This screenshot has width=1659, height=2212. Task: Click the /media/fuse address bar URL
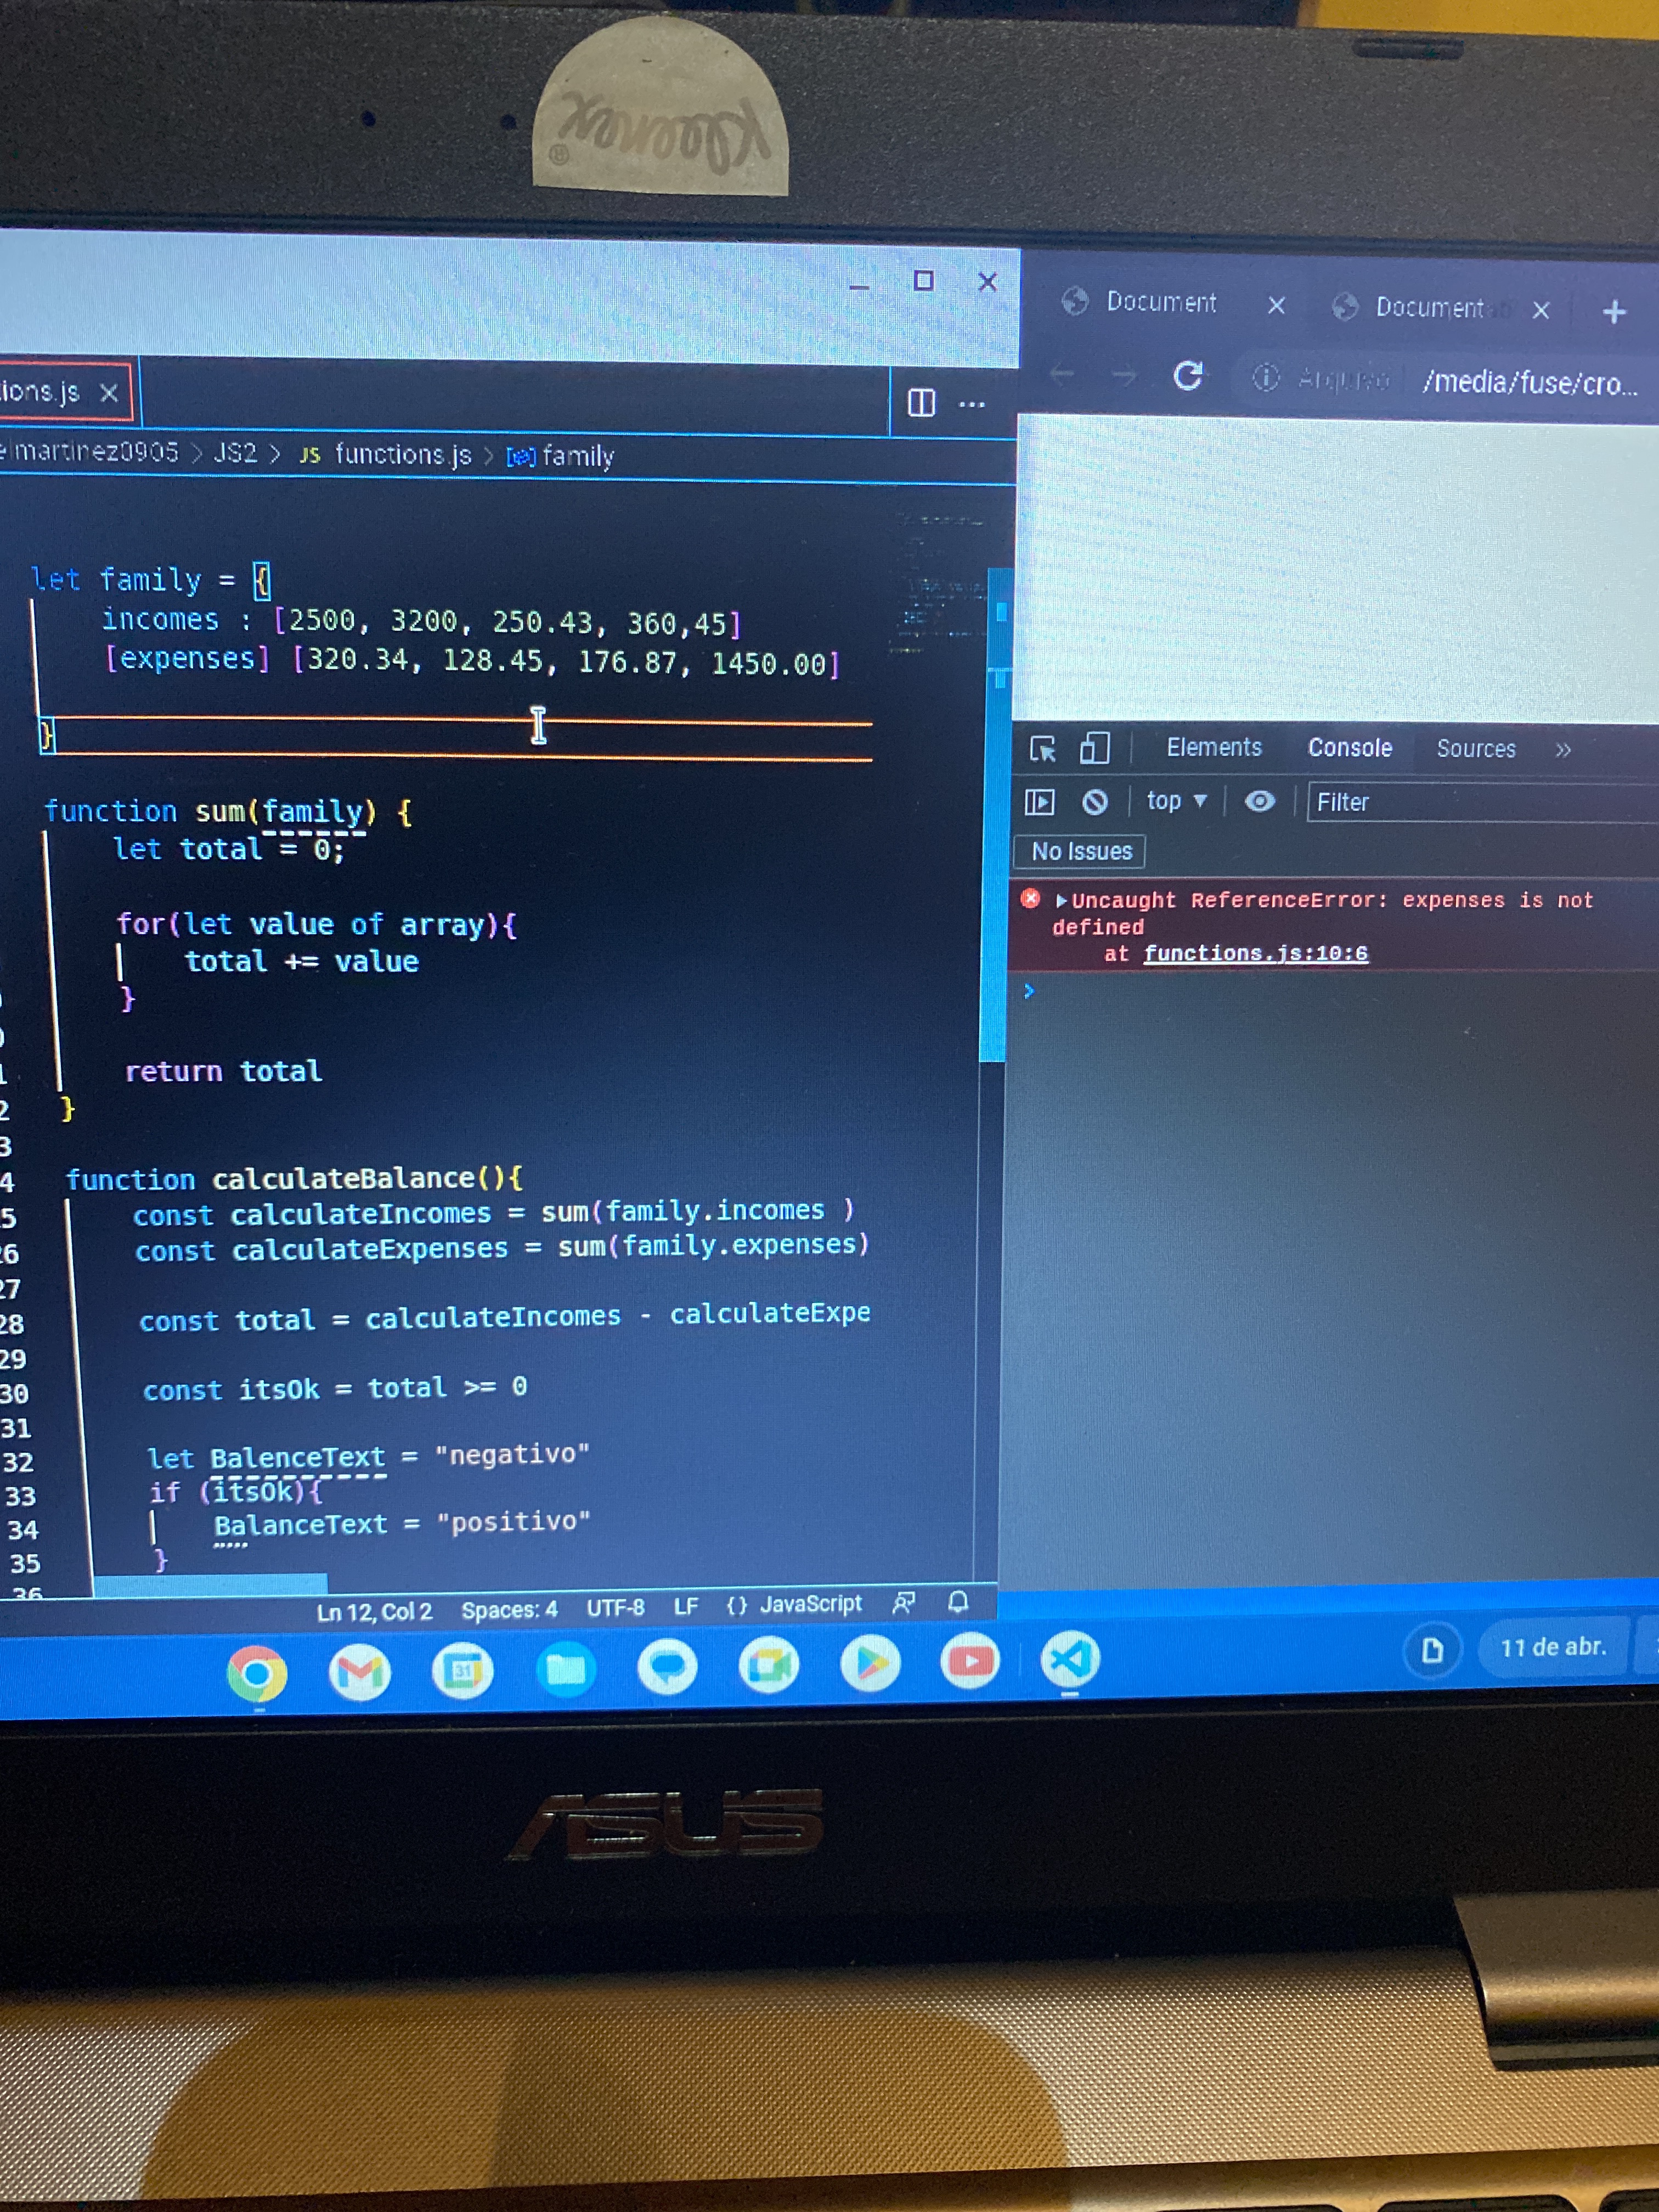pos(1530,382)
